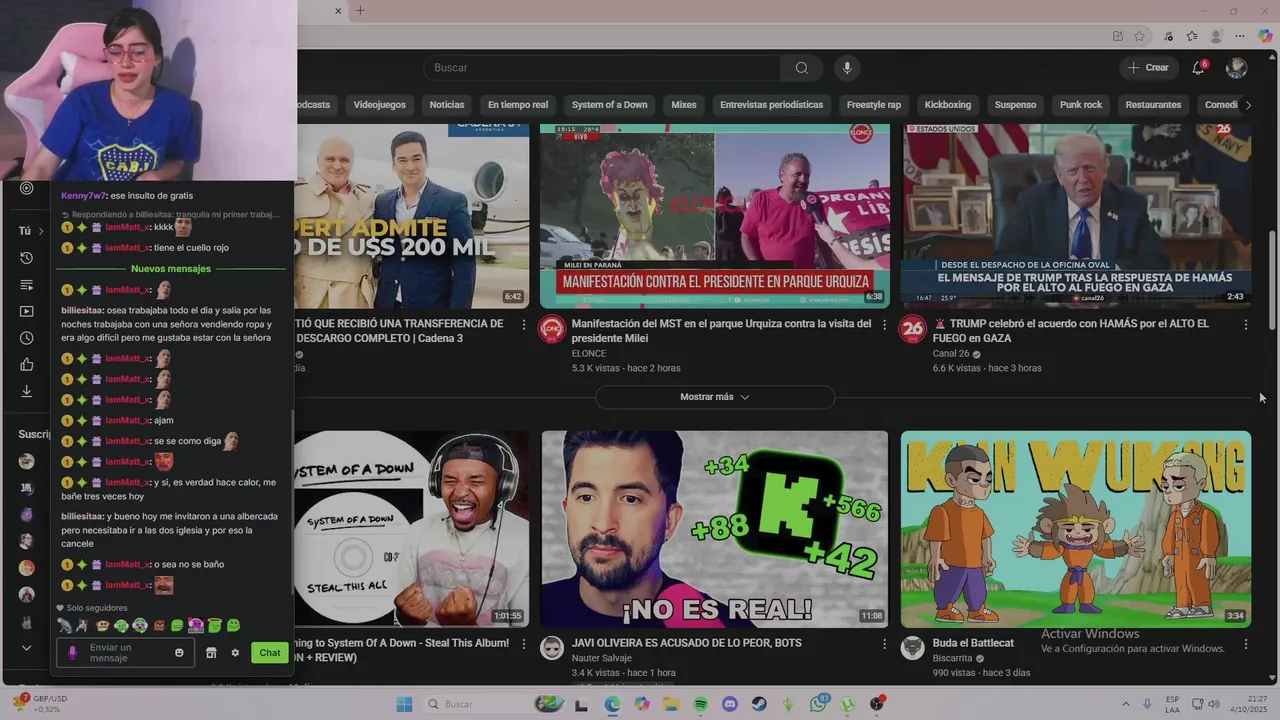Open Windows Start menu
This screenshot has width=1280, height=720.
coord(404,704)
